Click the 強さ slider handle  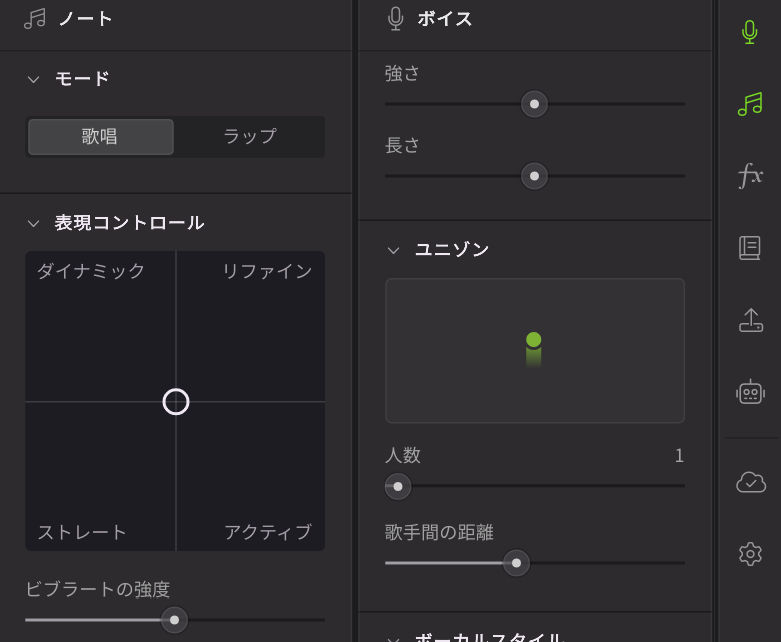tap(535, 104)
